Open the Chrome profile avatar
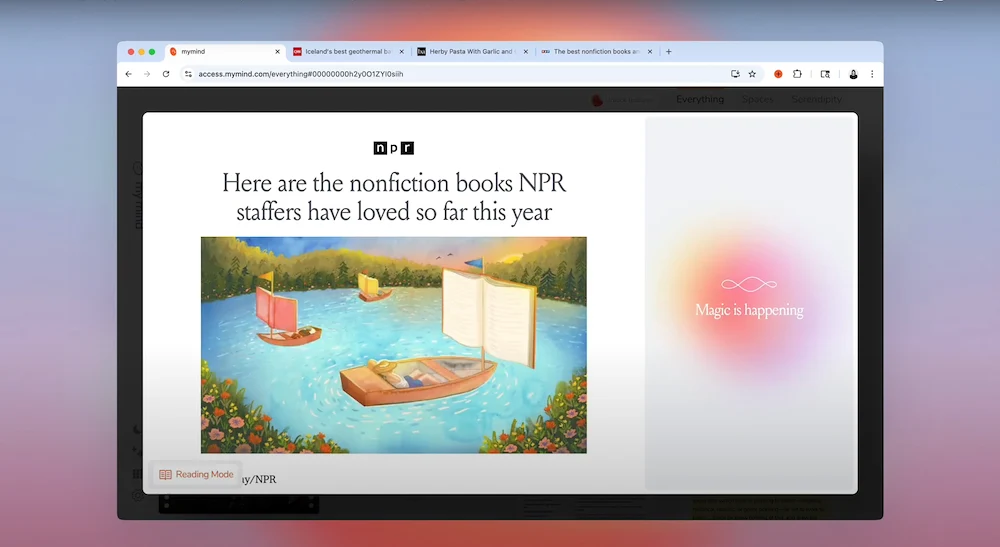 click(x=853, y=74)
